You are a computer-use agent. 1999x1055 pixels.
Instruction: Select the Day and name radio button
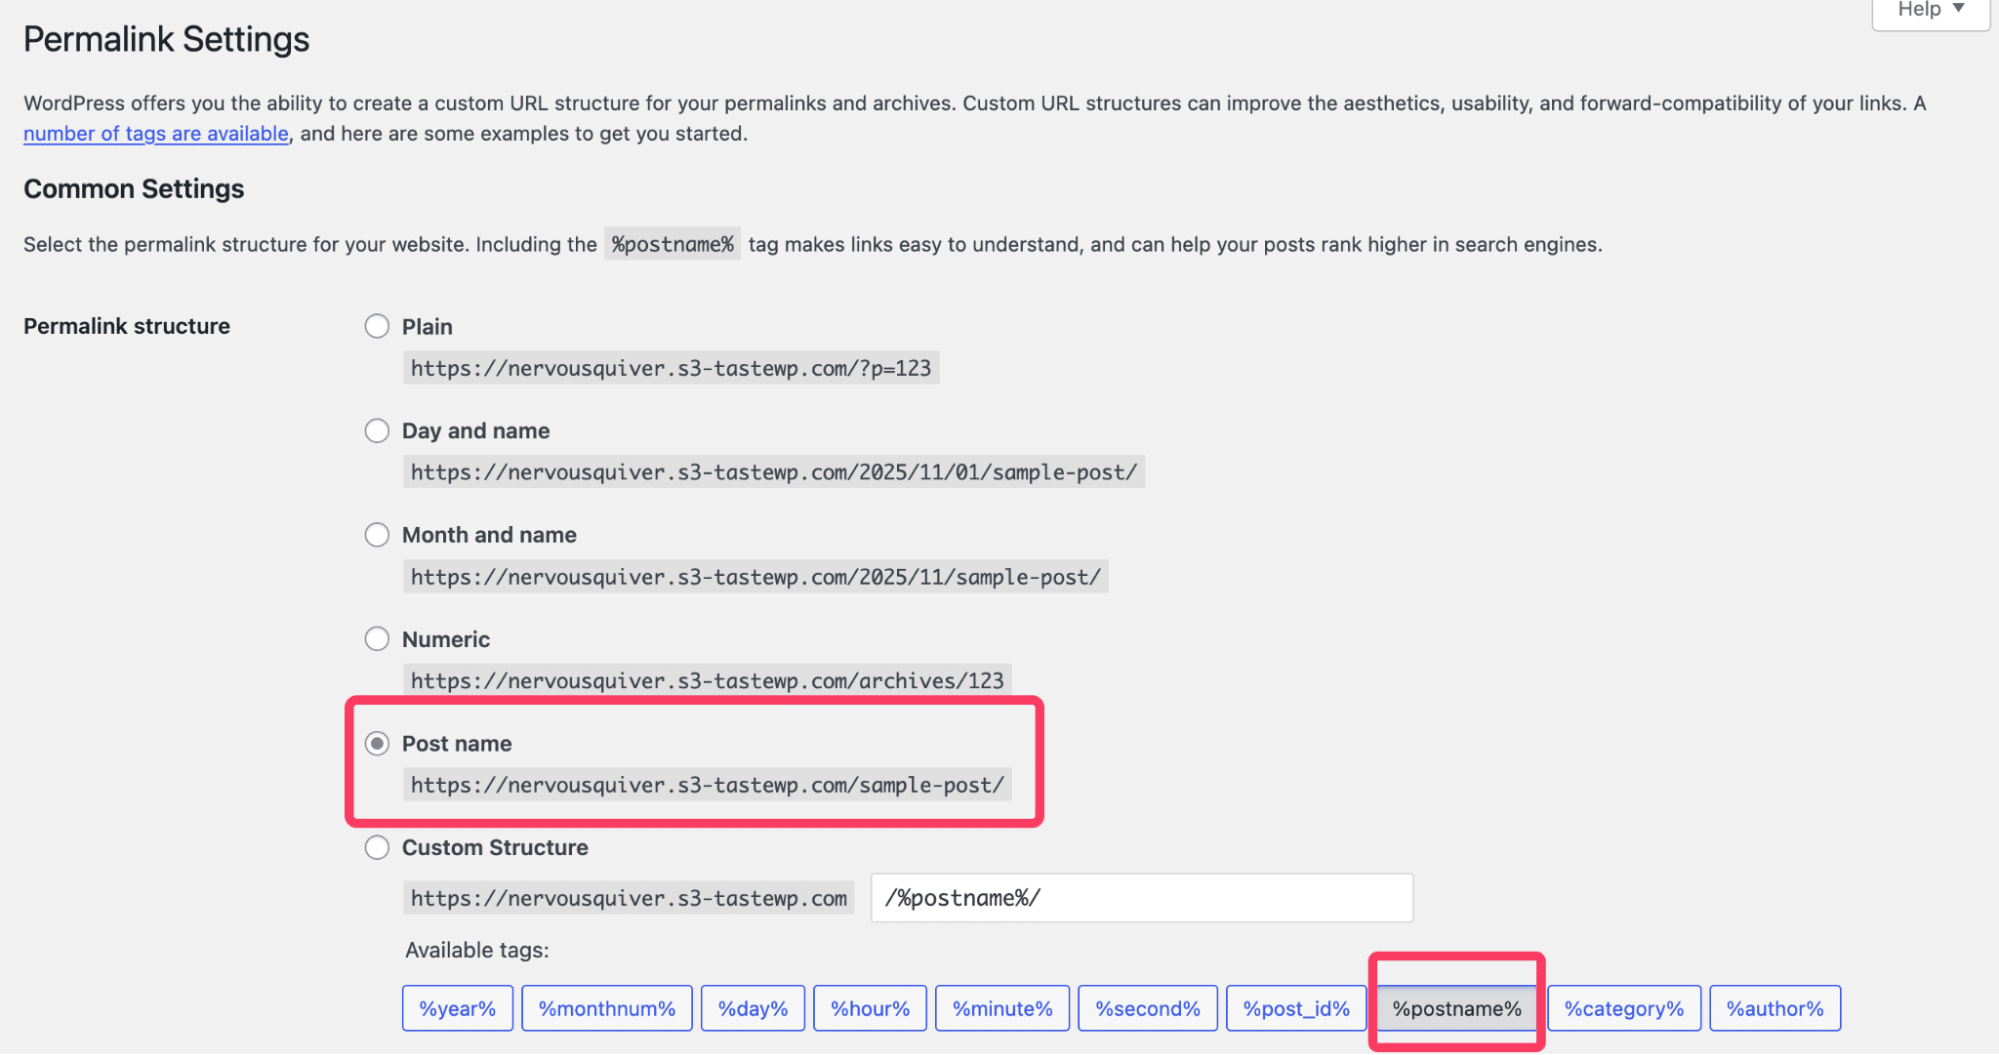click(x=377, y=430)
